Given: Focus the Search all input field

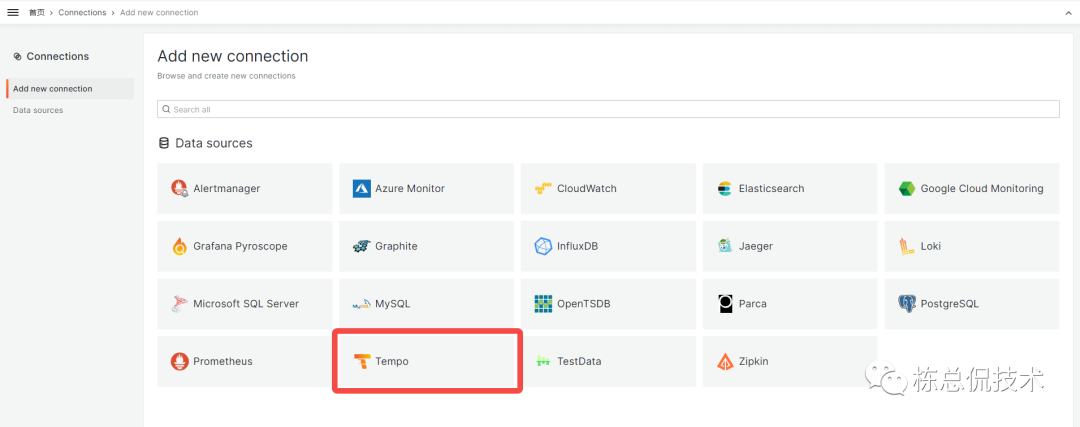Looking at the screenshot, I should click(x=608, y=109).
